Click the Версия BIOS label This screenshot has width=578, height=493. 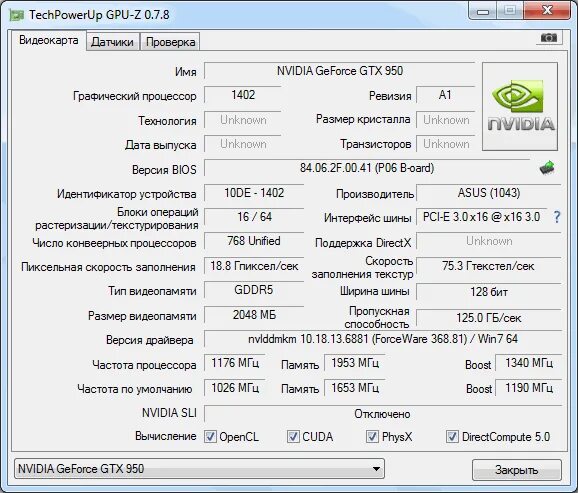click(x=164, y=170)
